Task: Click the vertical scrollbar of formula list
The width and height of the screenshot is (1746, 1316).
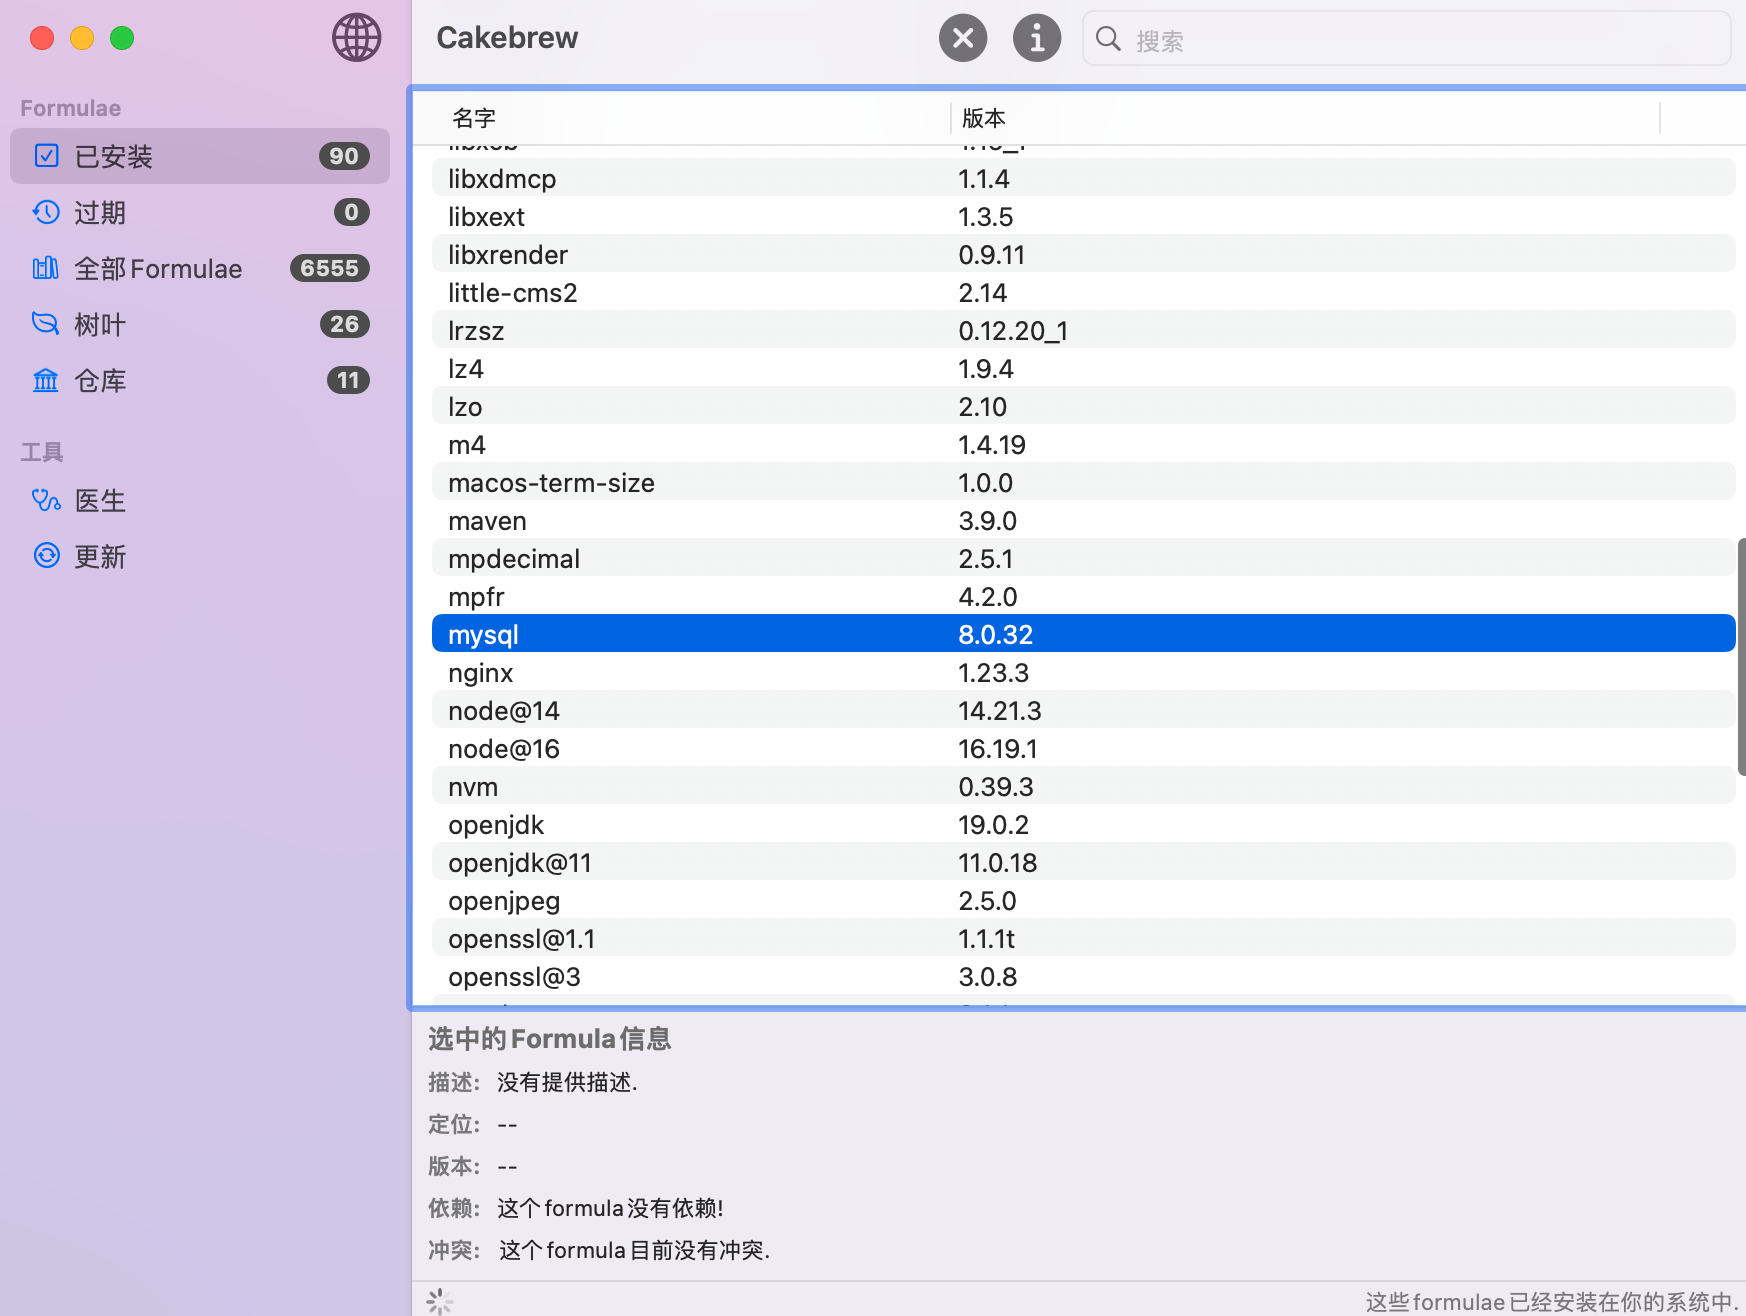Action: [1741, 656]
